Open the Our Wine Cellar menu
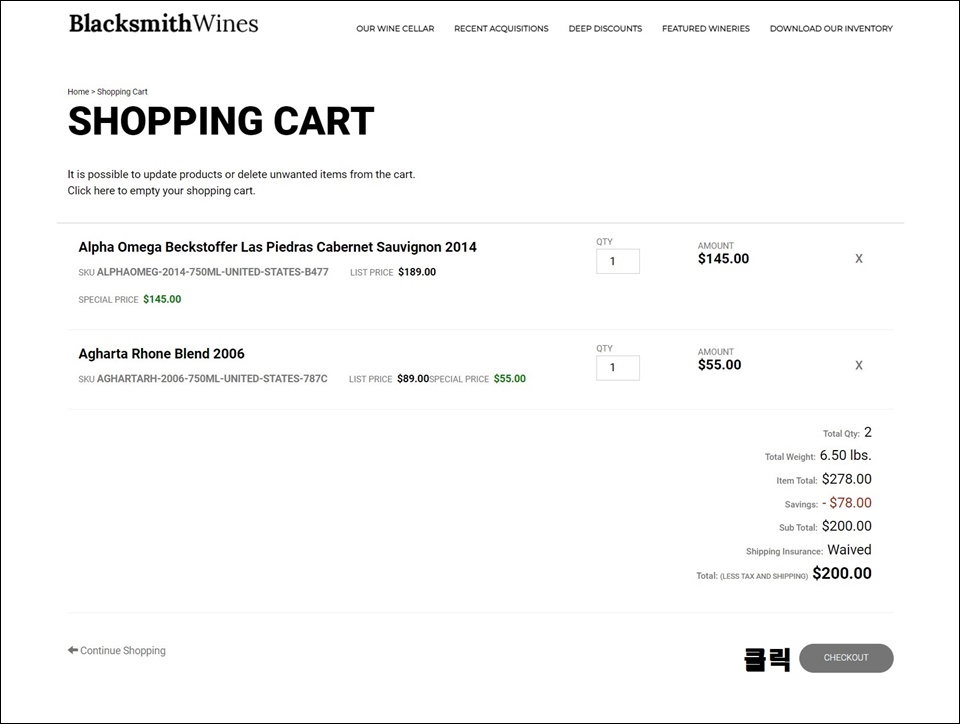960x724 pixels. point(395,29)
